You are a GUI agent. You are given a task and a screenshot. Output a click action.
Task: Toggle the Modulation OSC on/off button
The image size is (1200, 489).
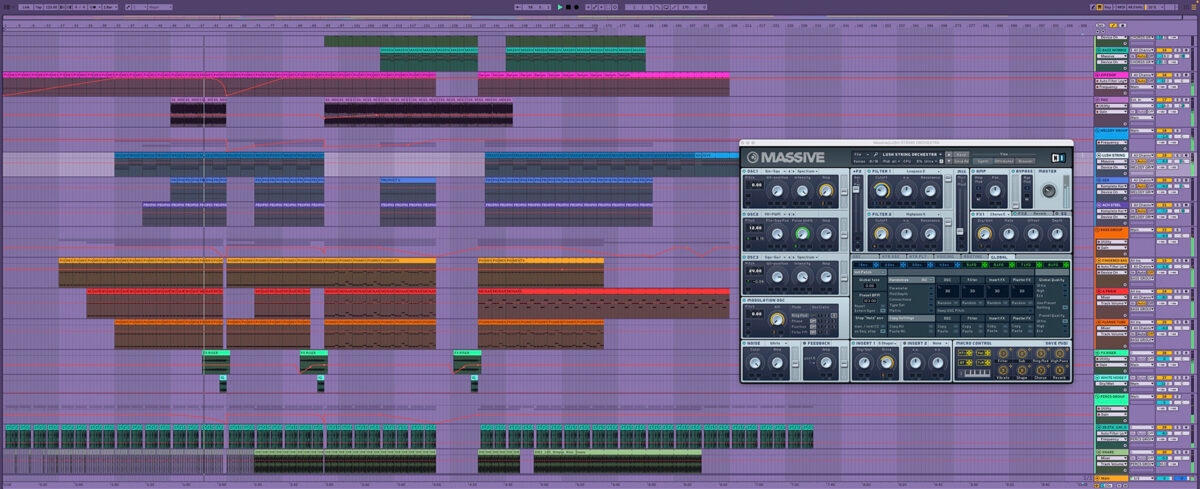pos(744,300)
